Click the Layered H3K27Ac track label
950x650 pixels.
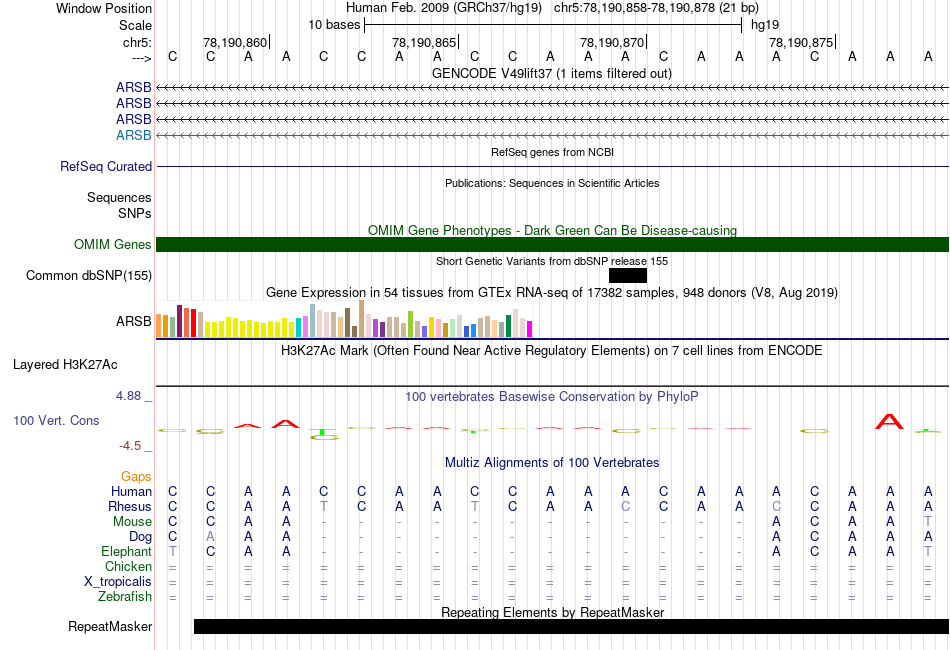point(65,365)
